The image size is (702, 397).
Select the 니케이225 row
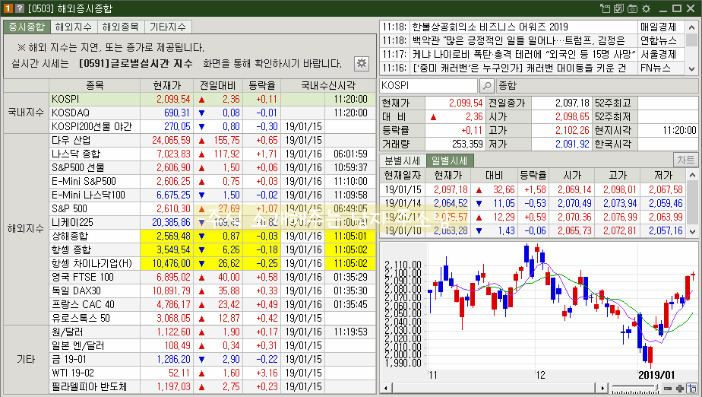pyautogui.click(x=212, y=222)
